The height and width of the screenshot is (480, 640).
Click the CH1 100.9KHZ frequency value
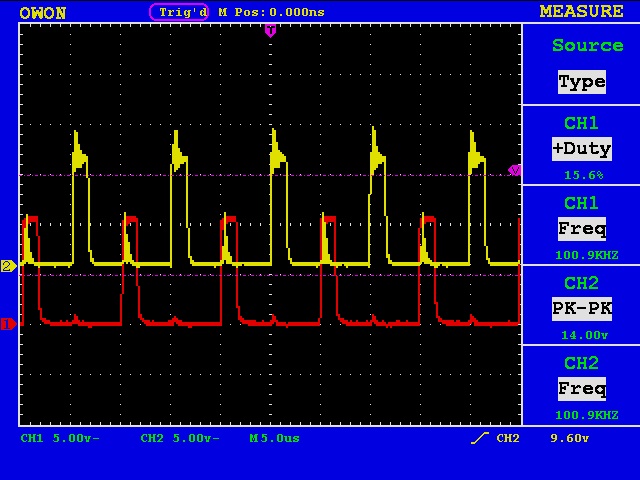[587, 256]
